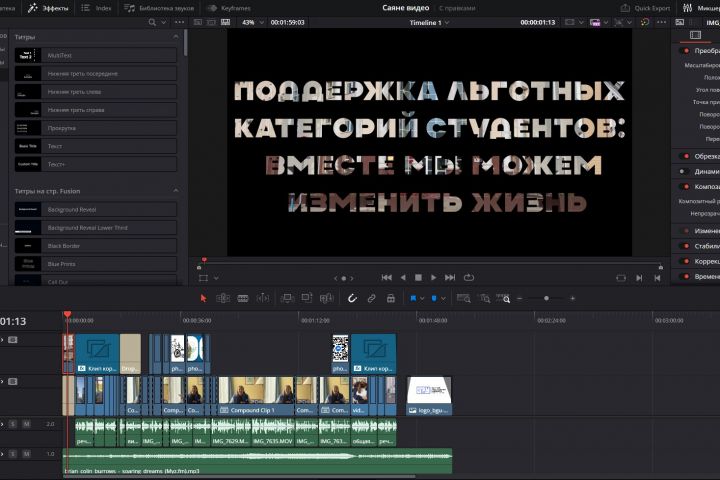The height and width of the screenshot is (480, 720).
Task: Click the viewer scrubber bar playhead
Action: [x=204, y=260]
